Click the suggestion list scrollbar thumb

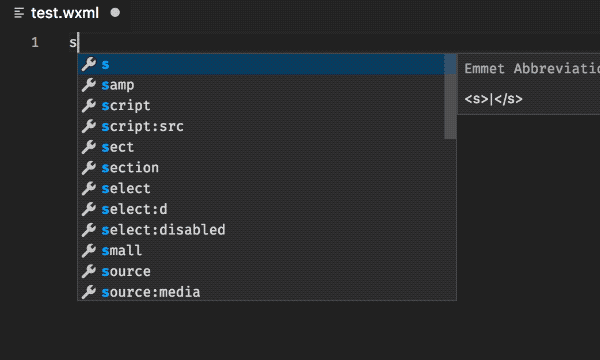450,96
